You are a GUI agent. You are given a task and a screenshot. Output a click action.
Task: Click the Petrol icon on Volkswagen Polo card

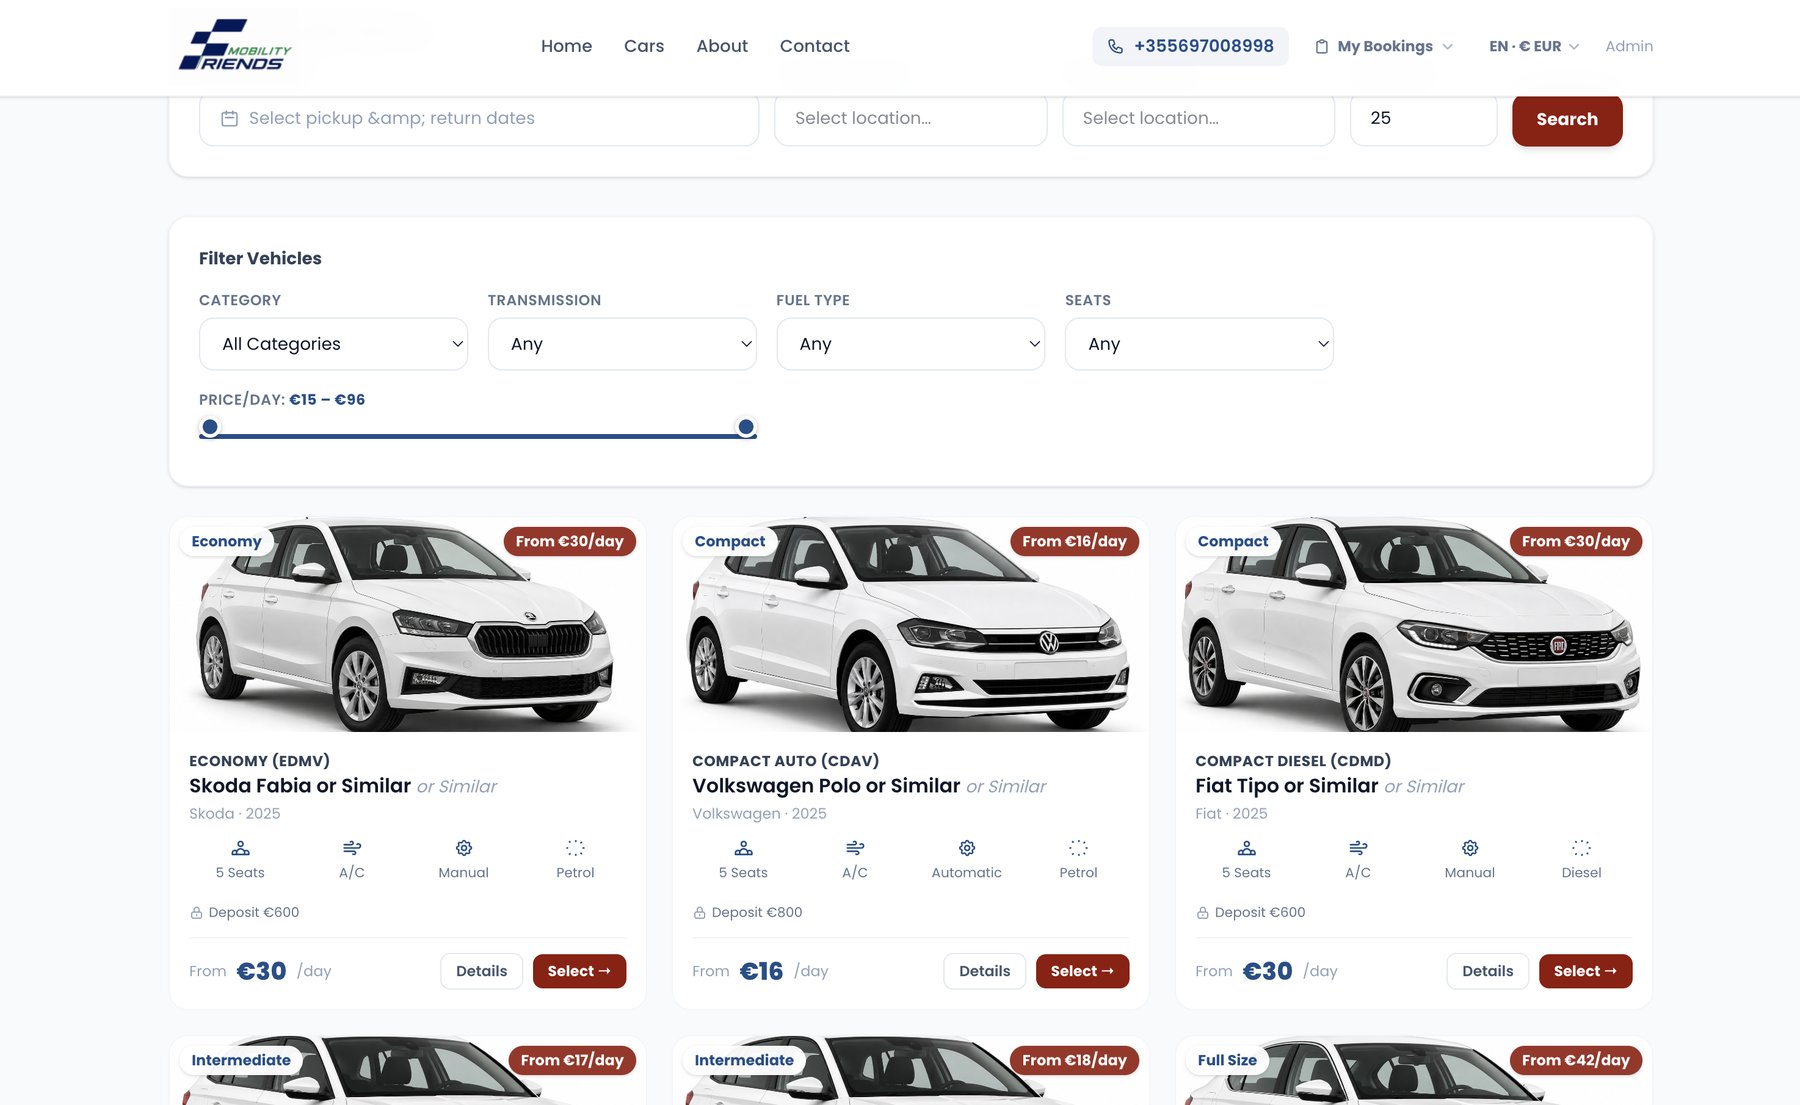click(x=1078, y=848)
